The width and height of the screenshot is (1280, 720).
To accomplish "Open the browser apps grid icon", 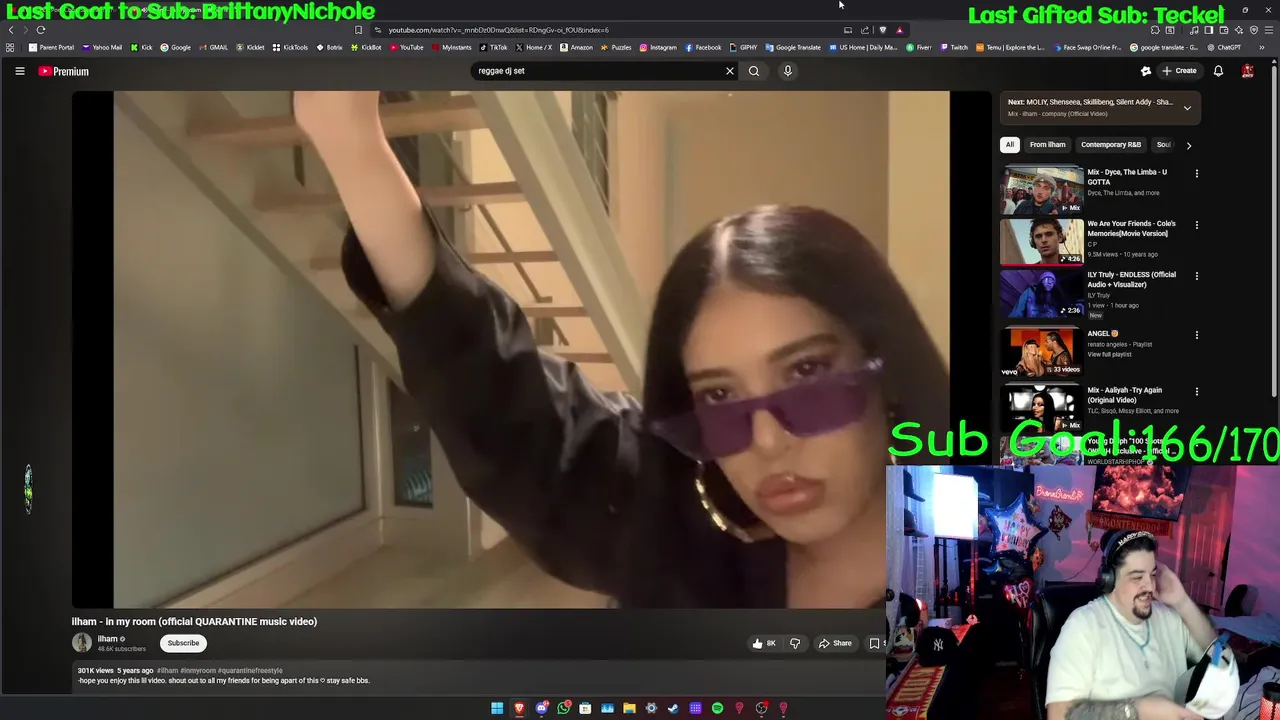I will [x=10, y=47].
